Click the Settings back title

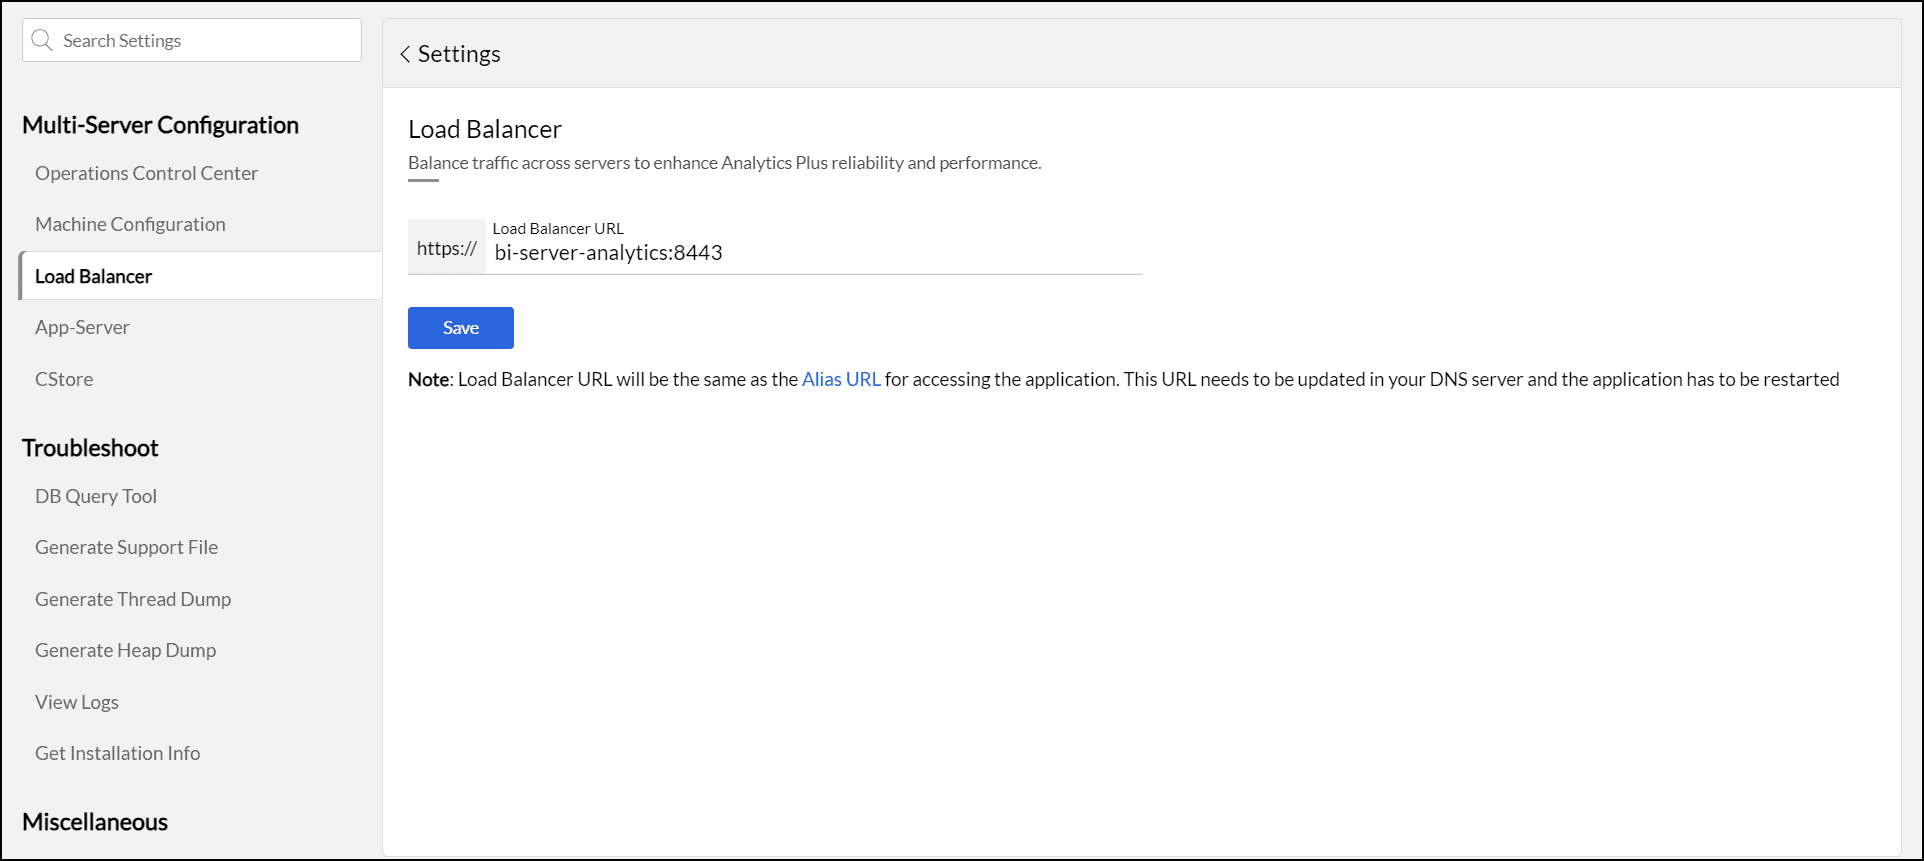pos(459,54)
